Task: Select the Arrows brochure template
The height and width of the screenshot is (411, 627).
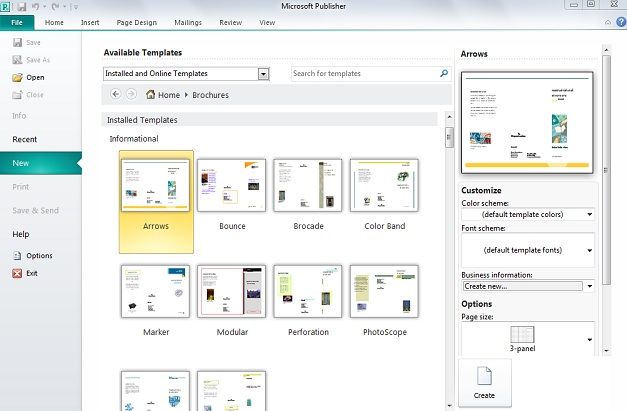Action: point(156,202)
